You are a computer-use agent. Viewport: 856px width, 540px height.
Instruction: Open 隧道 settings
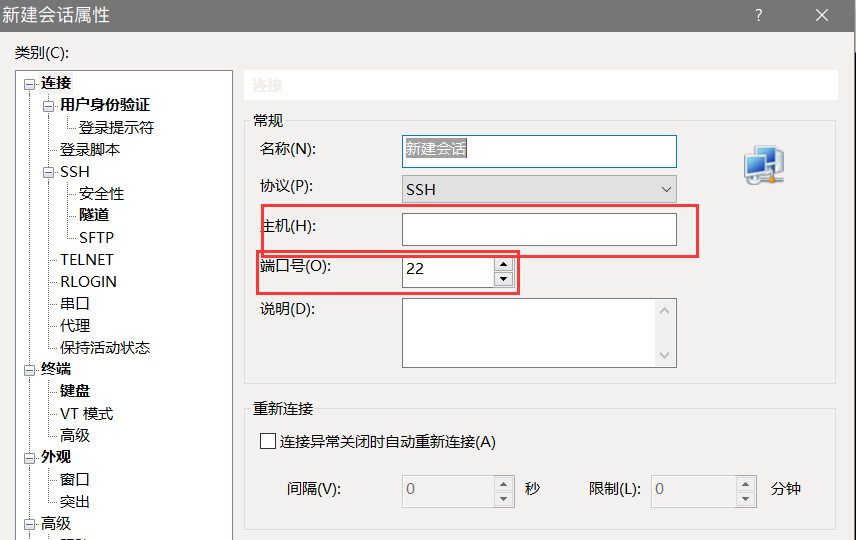(x=94, y=215)
